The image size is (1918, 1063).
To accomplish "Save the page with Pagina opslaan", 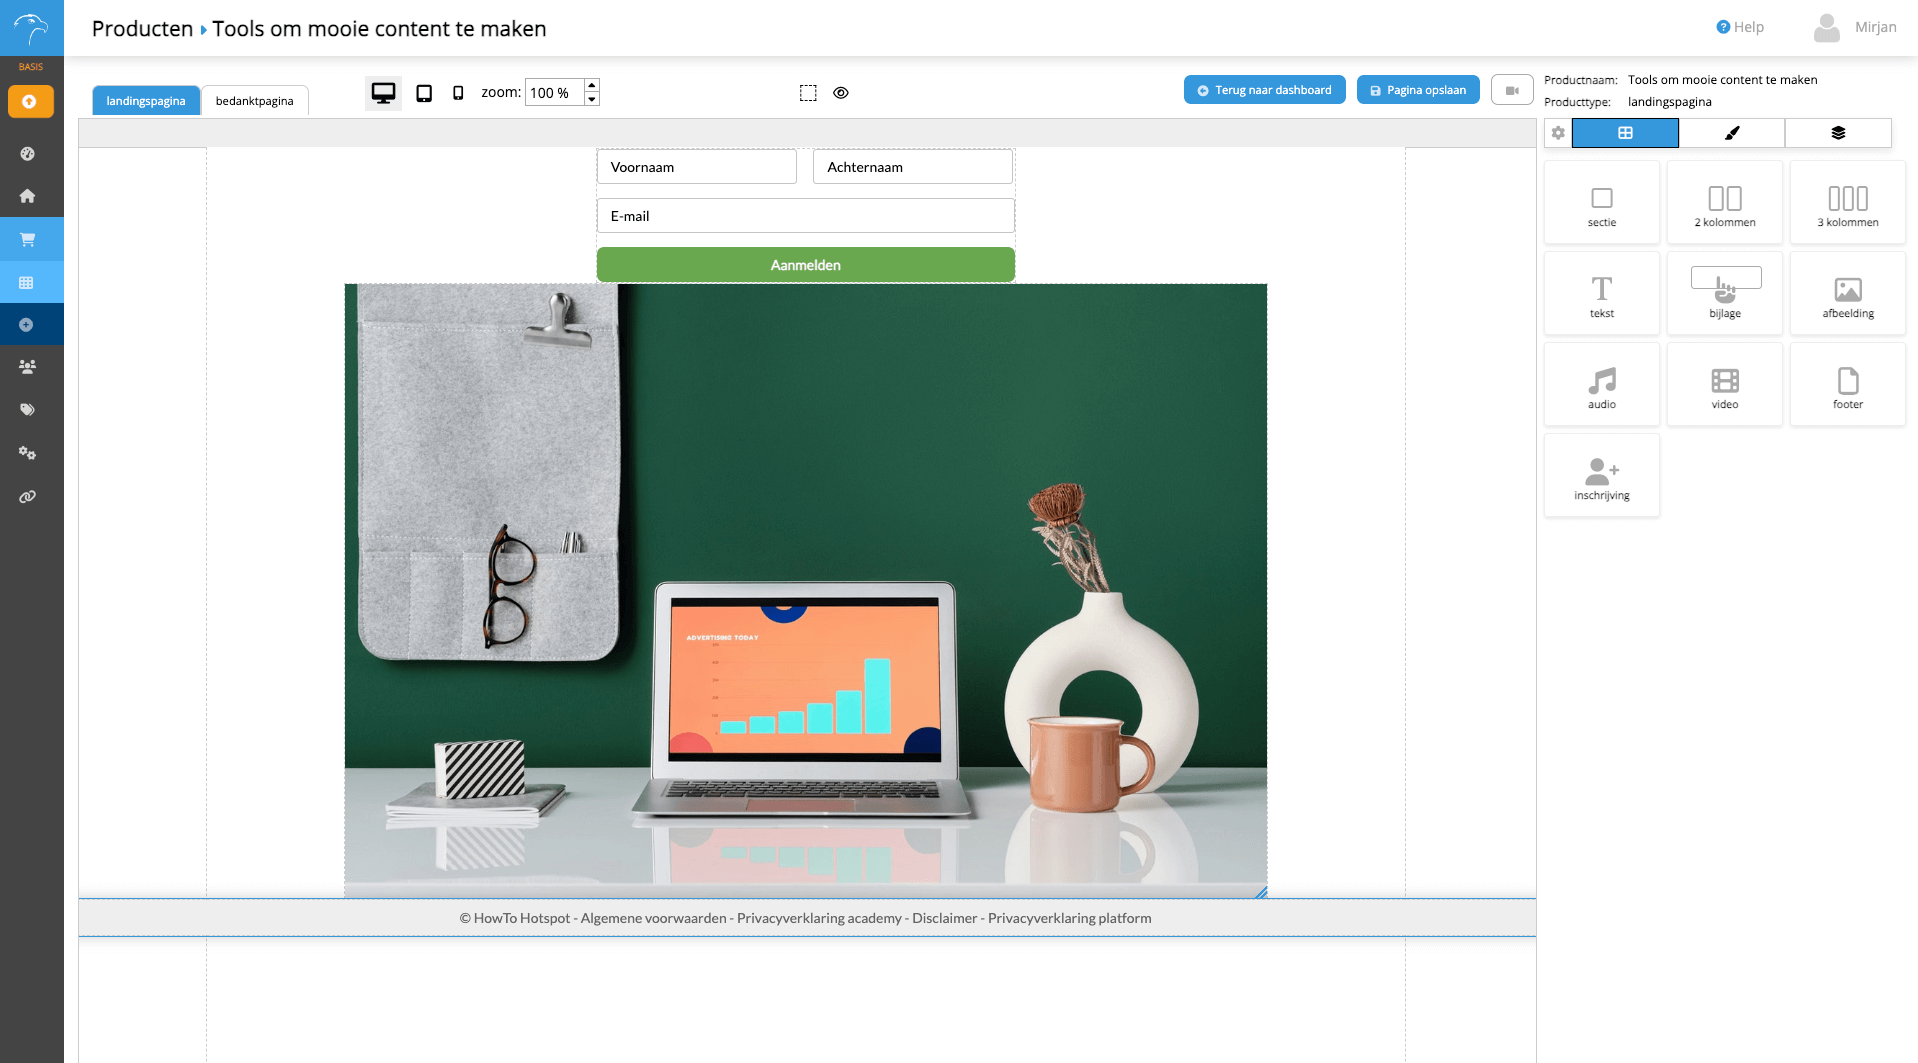I will point(1417,90).
